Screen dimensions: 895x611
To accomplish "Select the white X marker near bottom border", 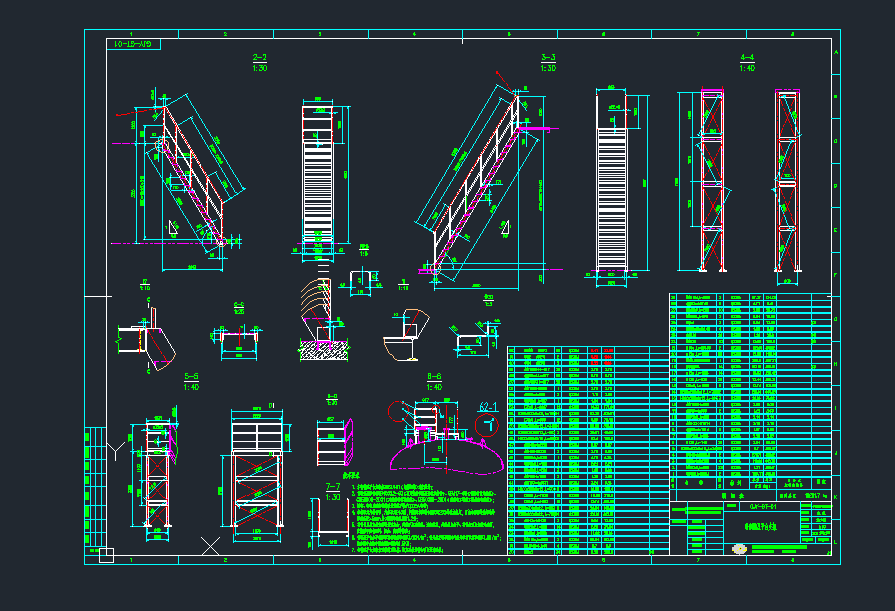I will (210, 546).
